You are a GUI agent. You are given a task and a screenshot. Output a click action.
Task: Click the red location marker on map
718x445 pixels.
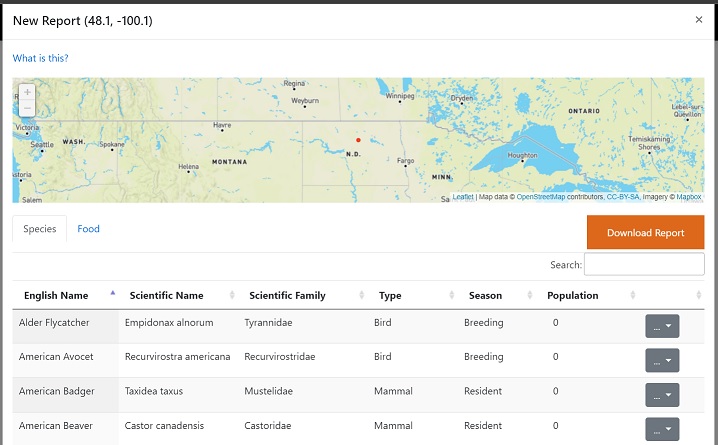coord(358,140)
